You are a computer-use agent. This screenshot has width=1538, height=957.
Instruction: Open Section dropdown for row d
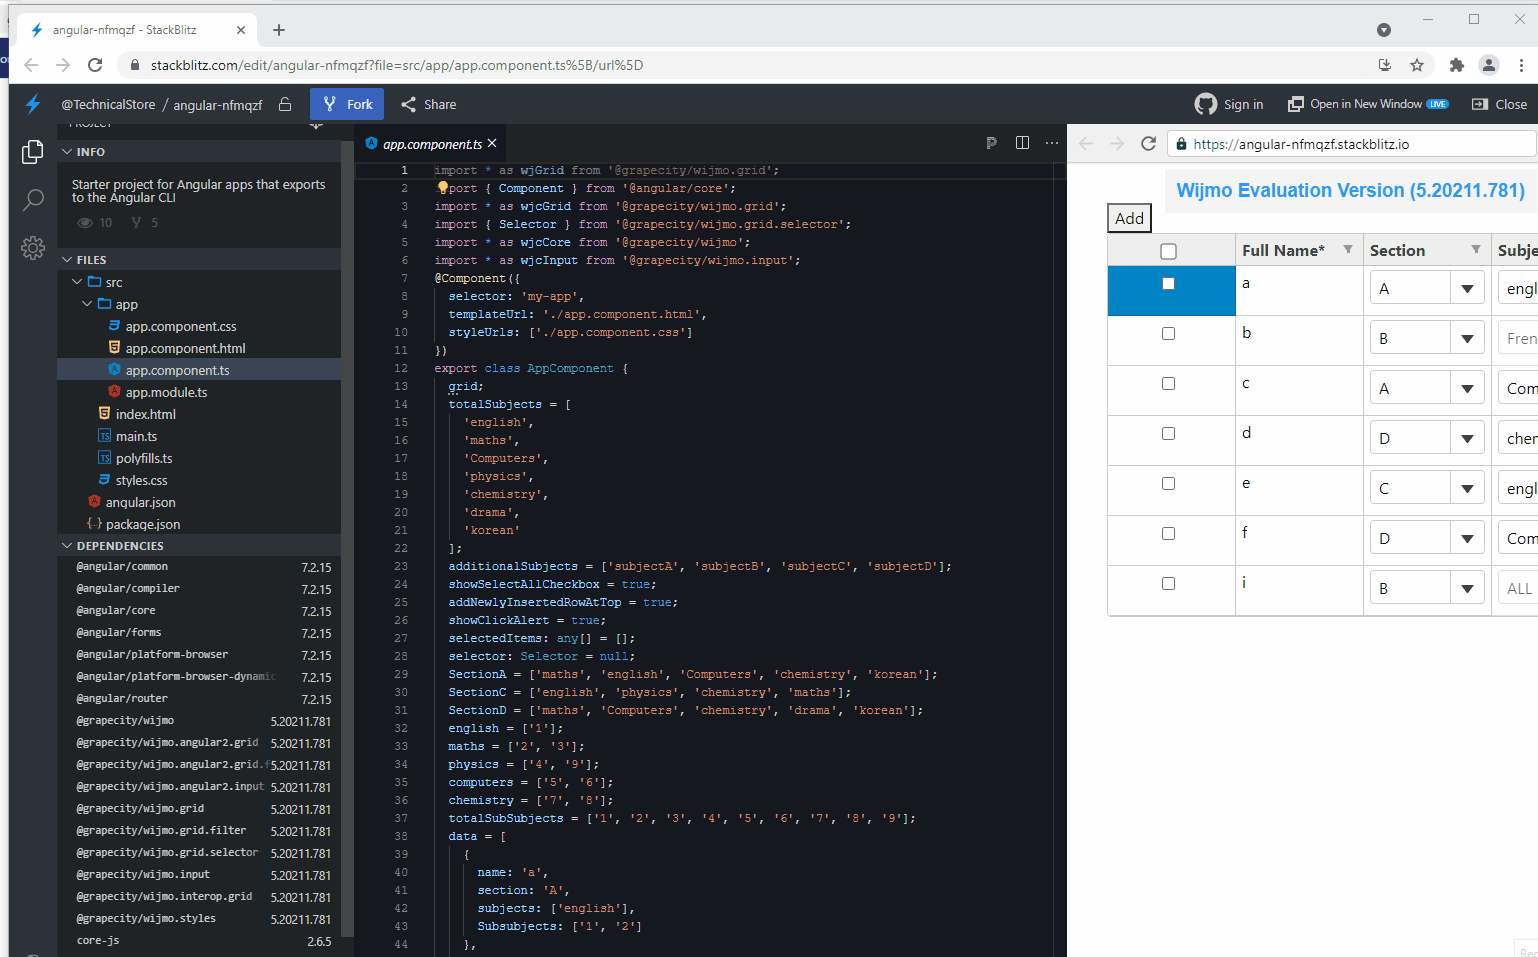coord(1467,438)
